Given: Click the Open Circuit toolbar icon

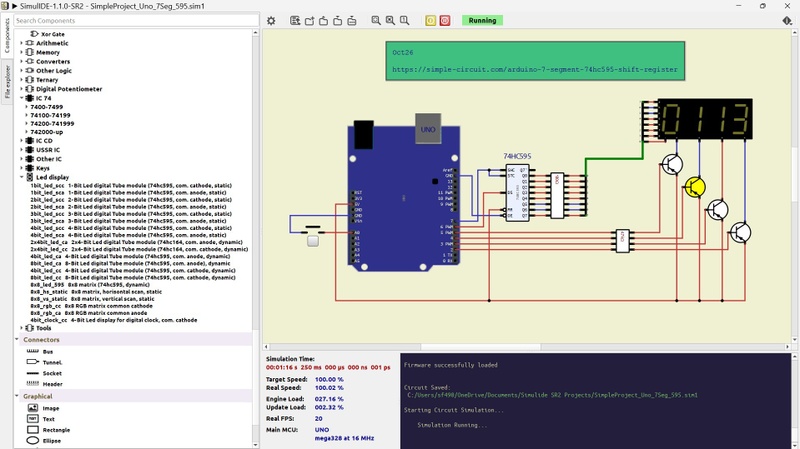Looking at the screenshot, I should coord(309,21).
